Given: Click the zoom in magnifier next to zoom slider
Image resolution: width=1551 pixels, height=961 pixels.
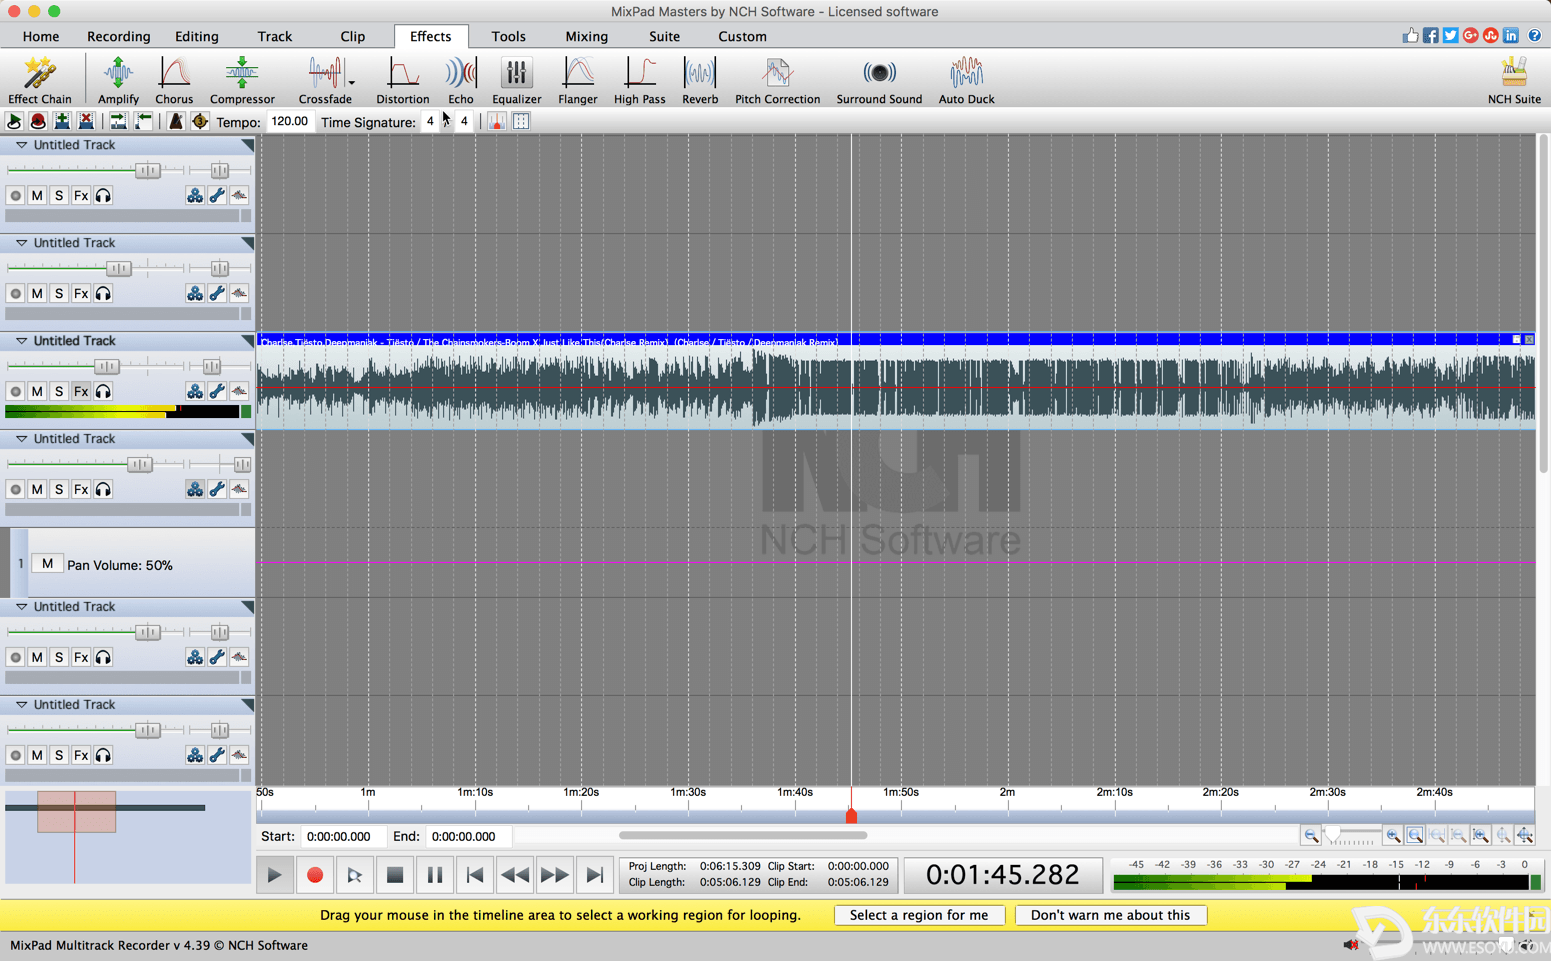Looking at the screenshot, I should tap(1393, 836).
